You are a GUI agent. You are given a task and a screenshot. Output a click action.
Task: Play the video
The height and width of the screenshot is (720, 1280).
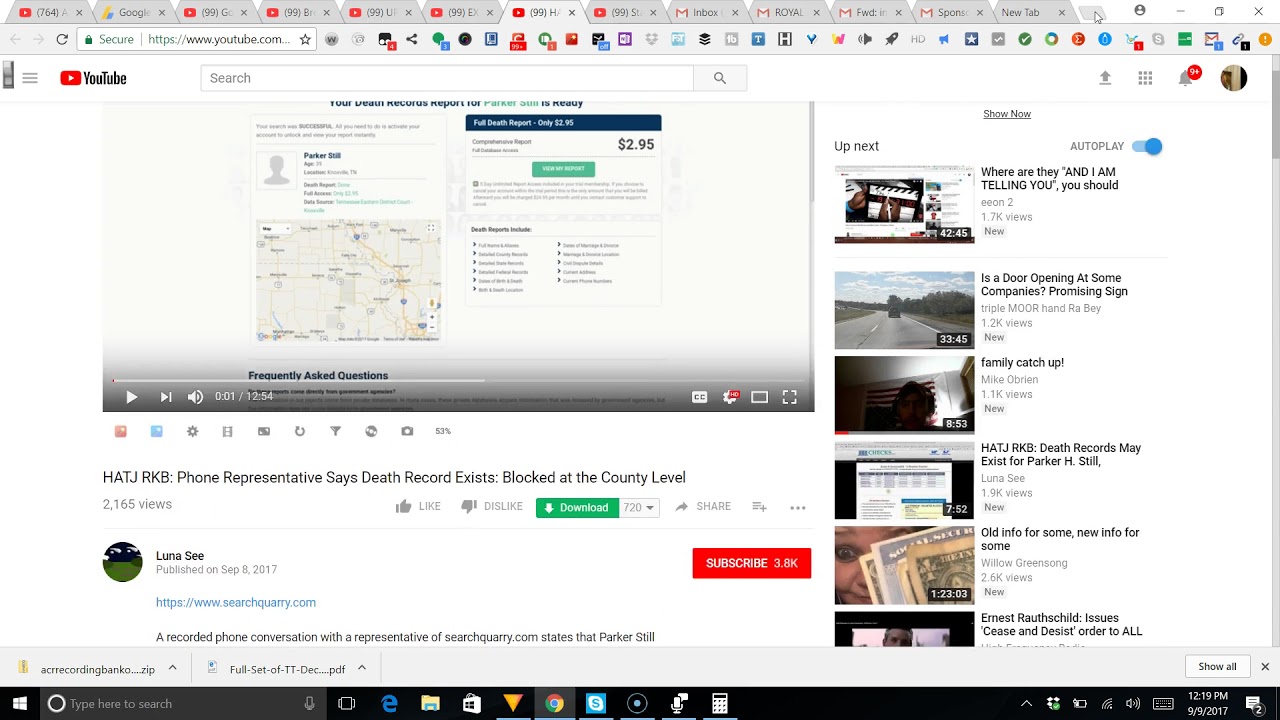click(131, 397)
